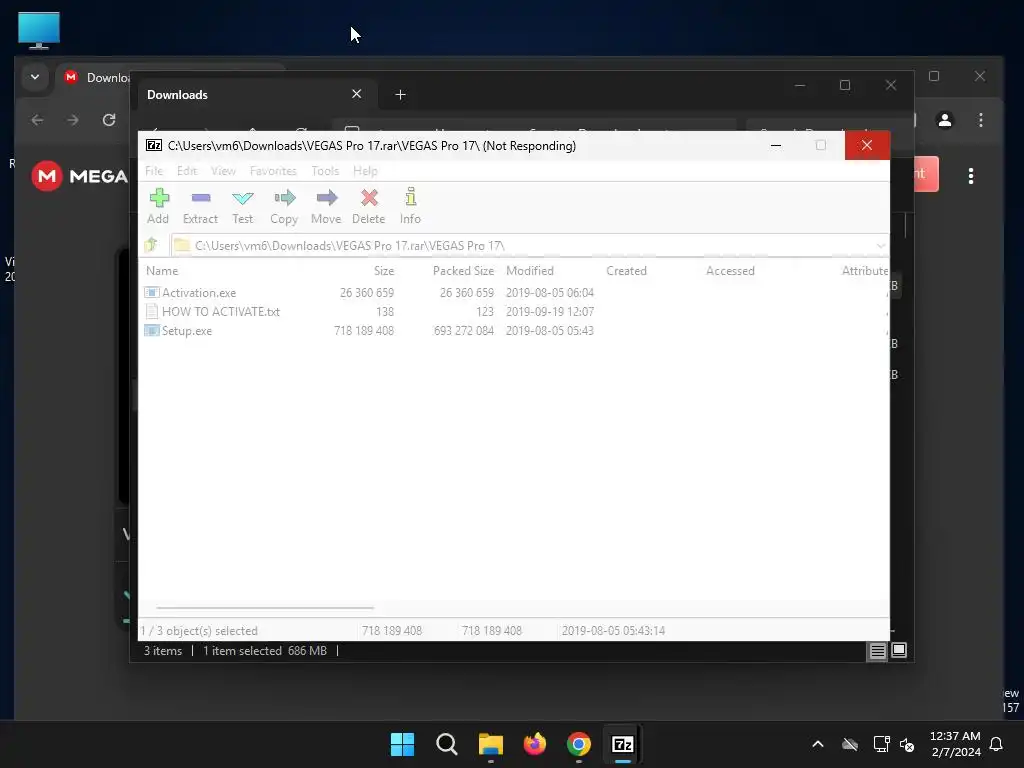1024x768 pixels.
Task: Switch Explorer to details view icon
Action: click(x=877, y=650)
